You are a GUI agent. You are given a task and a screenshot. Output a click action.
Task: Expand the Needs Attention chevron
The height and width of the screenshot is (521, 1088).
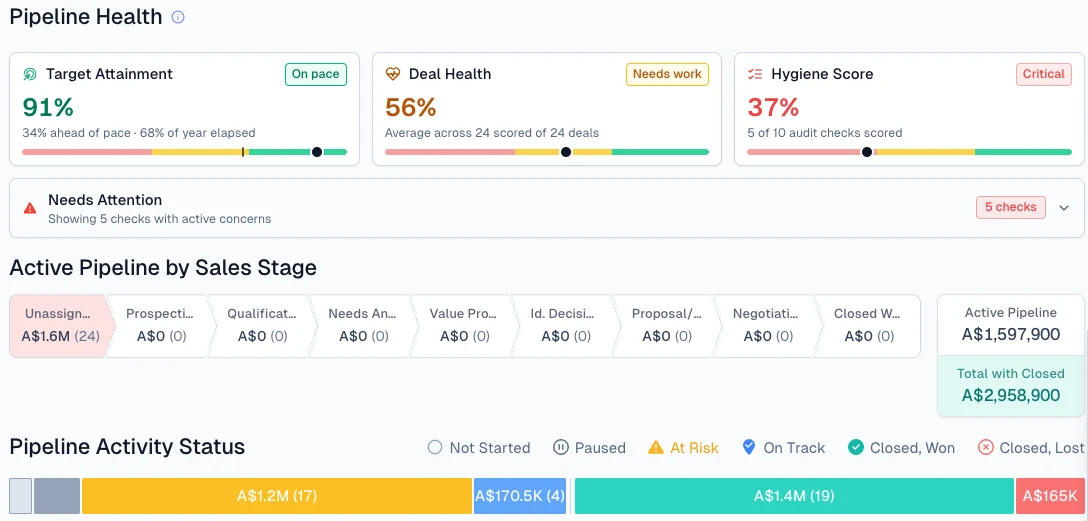pyautogui.click(x=1064, y=207)
